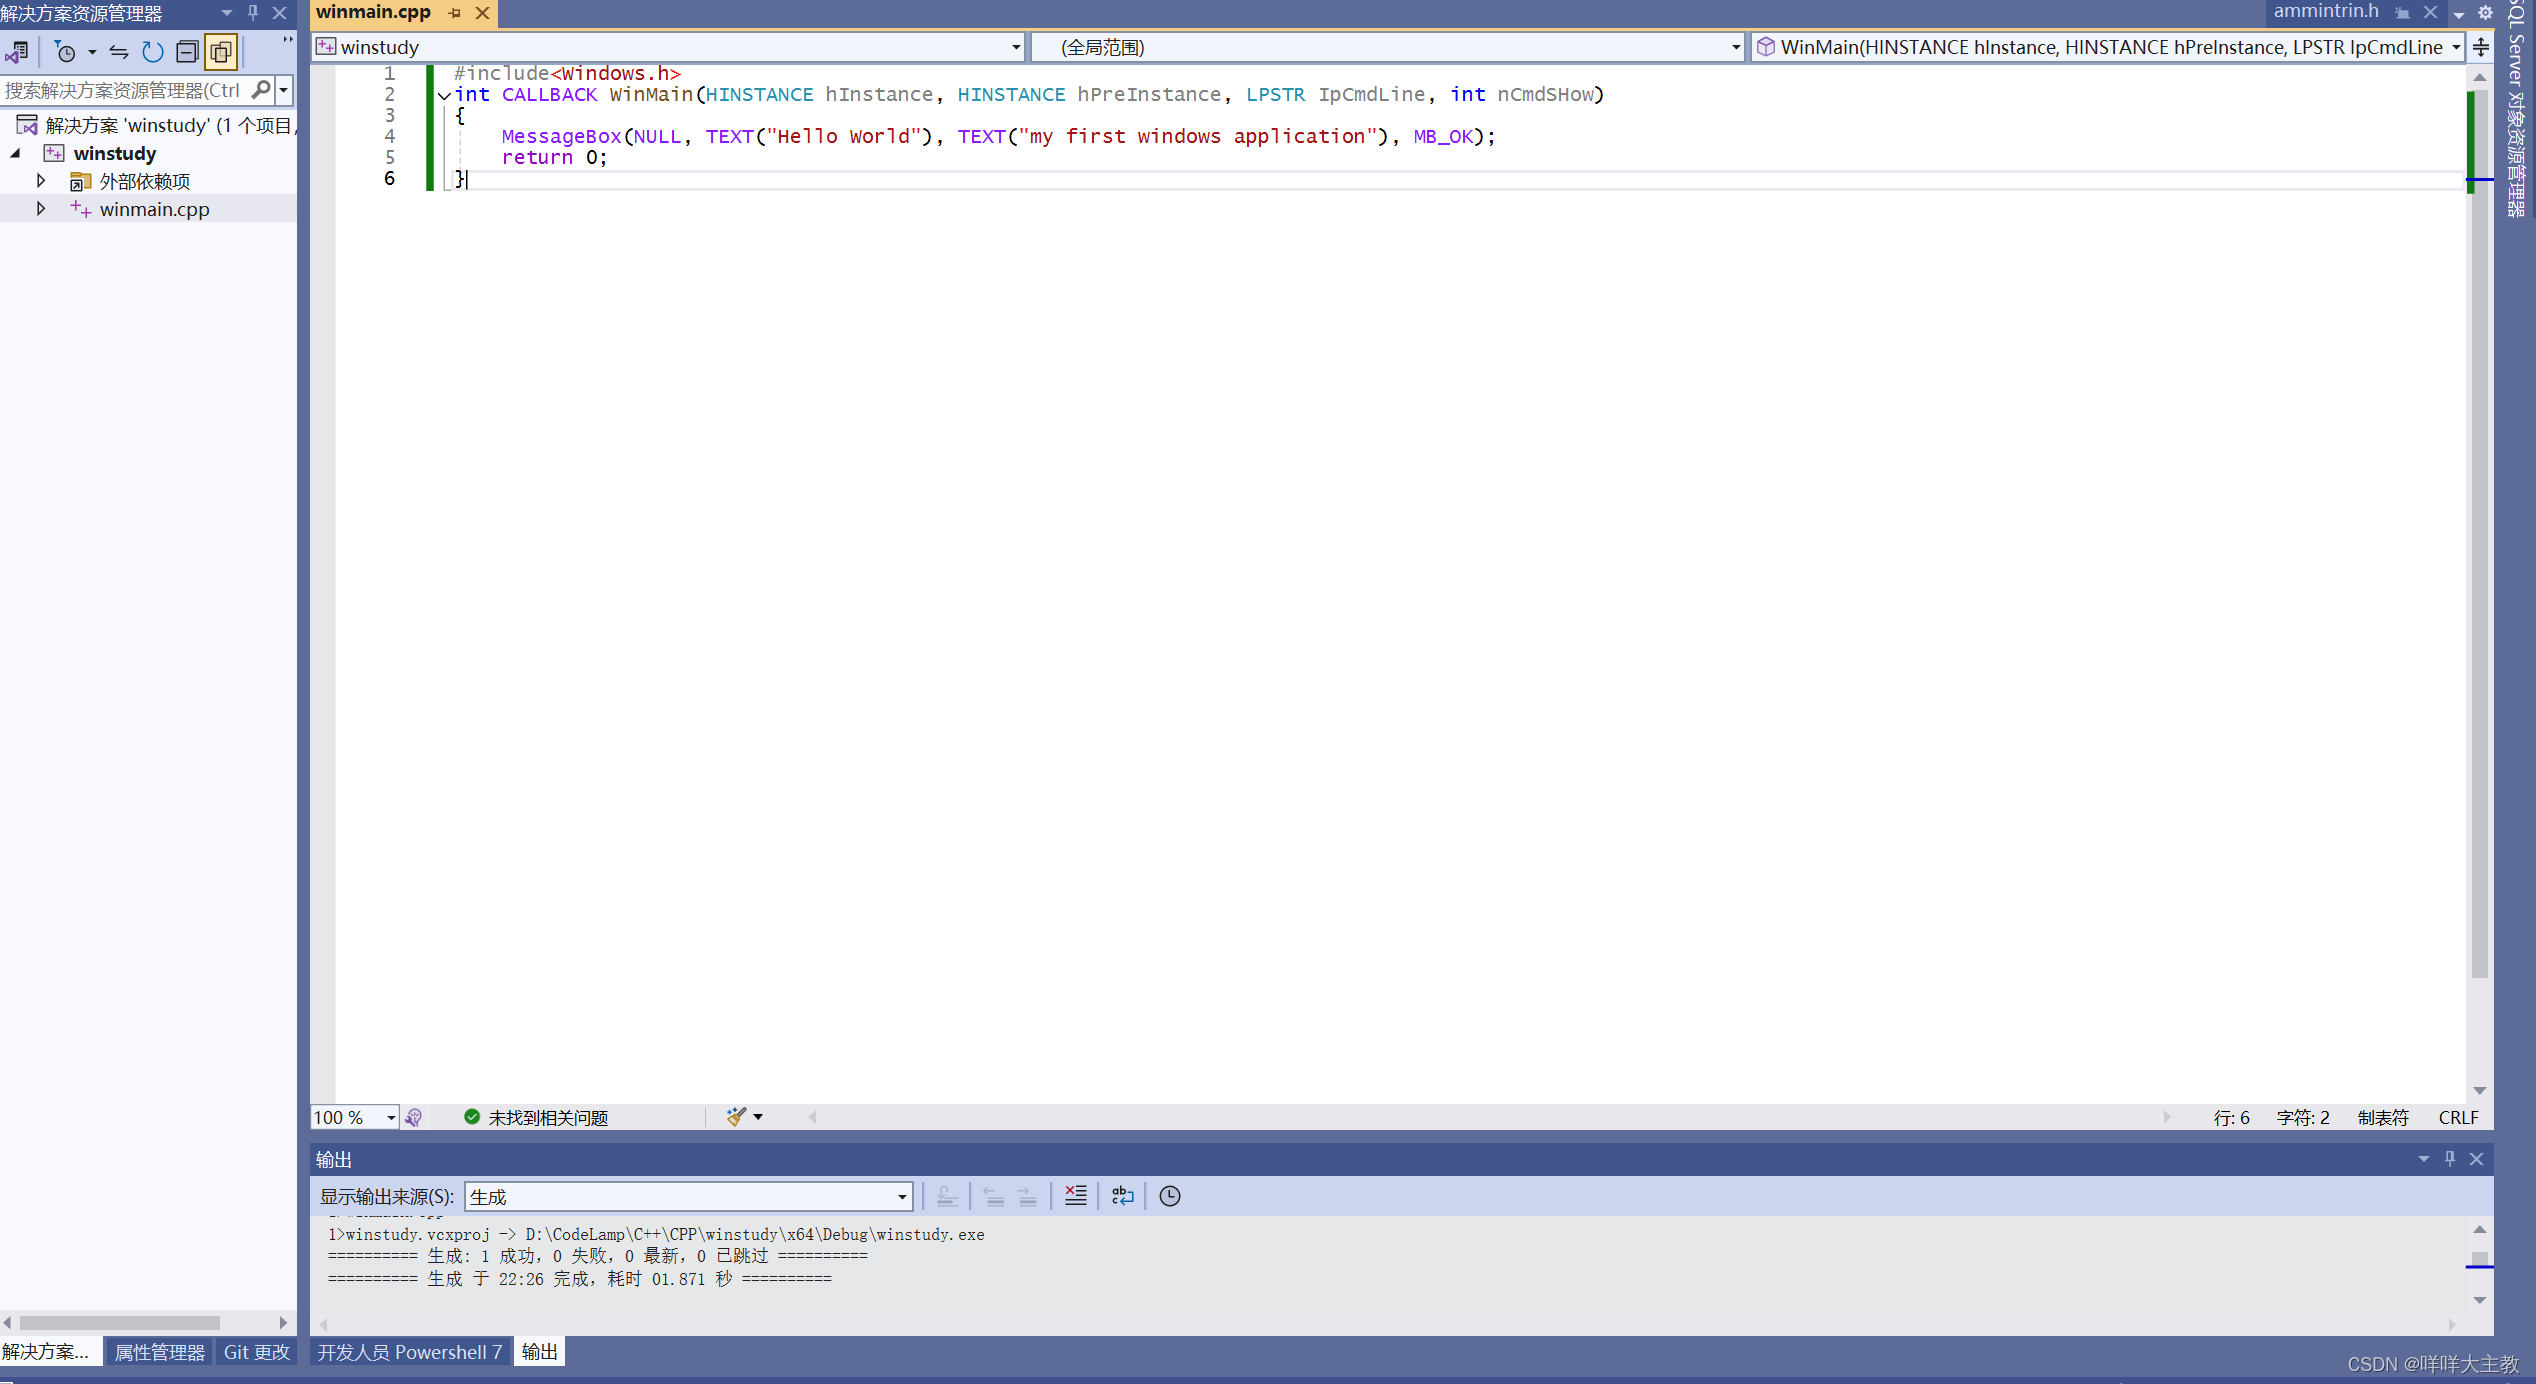Open the code cleanup broom icon
The width and height of the screenshot is (2536, 1384).
(737, 1117)
